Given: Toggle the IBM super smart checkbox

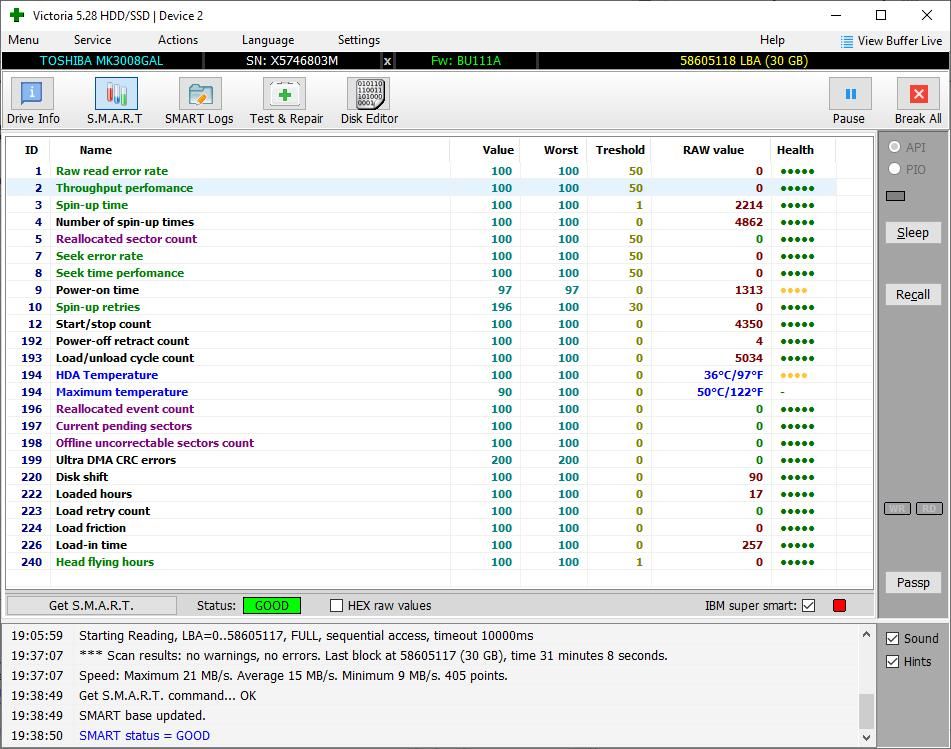Looking at the screenshot, I should click(x=808, y=605).
